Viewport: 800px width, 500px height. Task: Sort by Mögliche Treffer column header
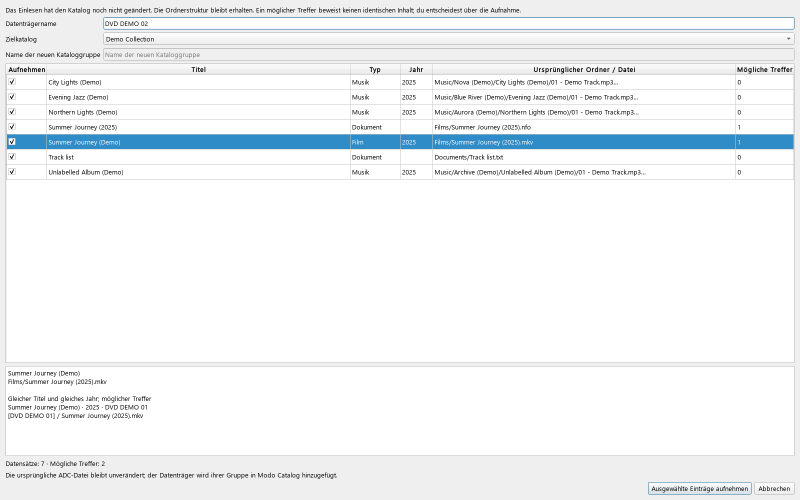[765, 69]
